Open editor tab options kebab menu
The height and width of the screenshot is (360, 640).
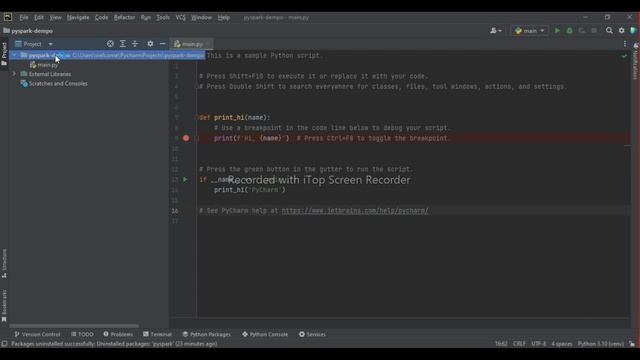[x=625, y=44]
